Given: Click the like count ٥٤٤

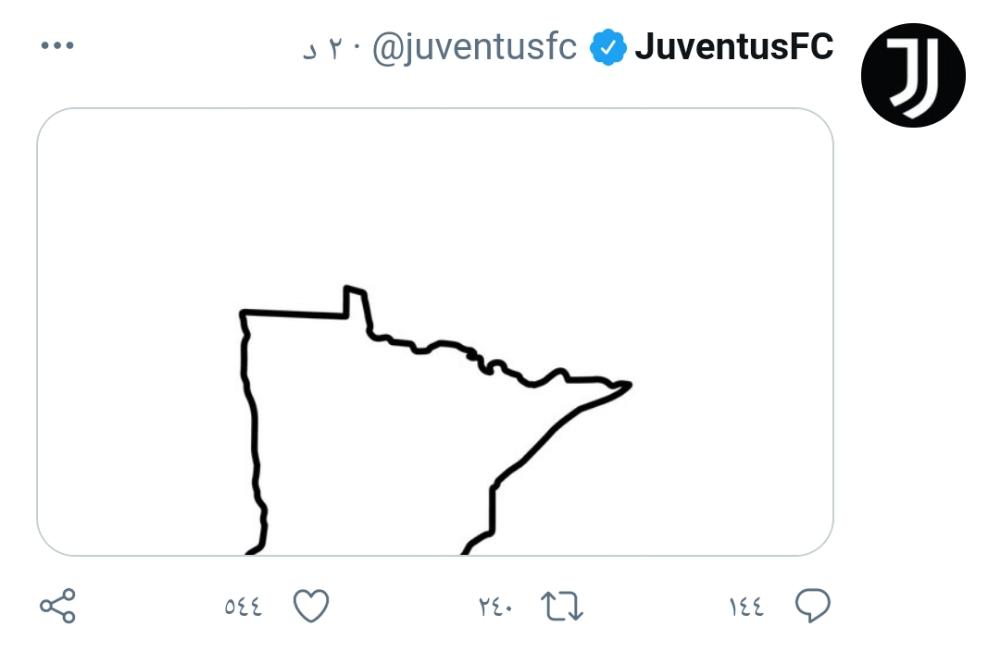Looking at the screenshot, I should point(243,606).
